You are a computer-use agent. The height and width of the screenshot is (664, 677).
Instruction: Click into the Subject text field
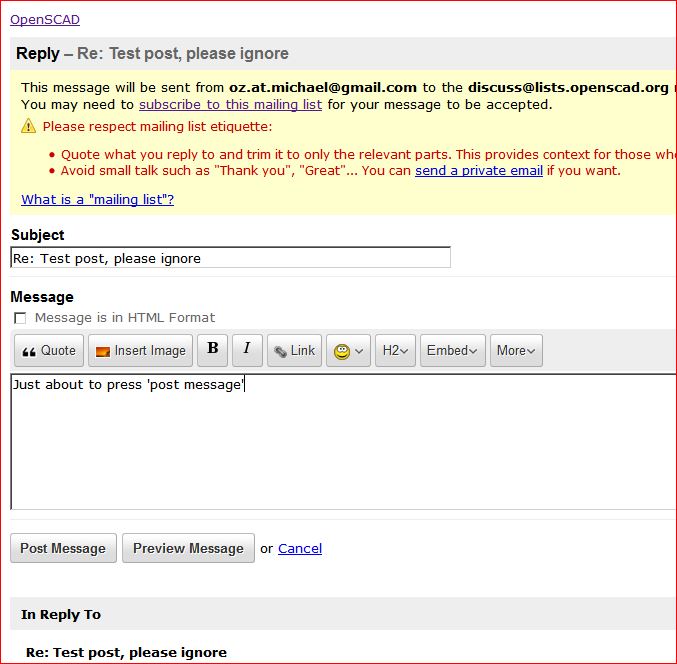230,258
